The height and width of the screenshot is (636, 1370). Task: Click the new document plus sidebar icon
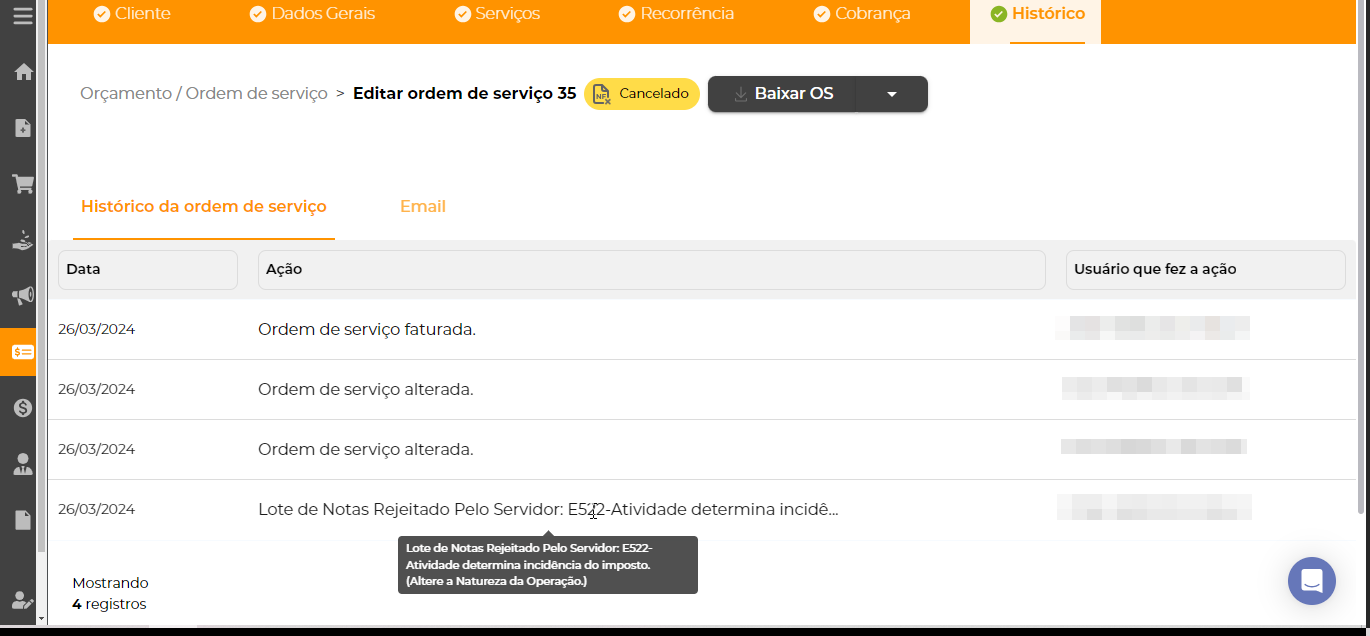point(22,128)
